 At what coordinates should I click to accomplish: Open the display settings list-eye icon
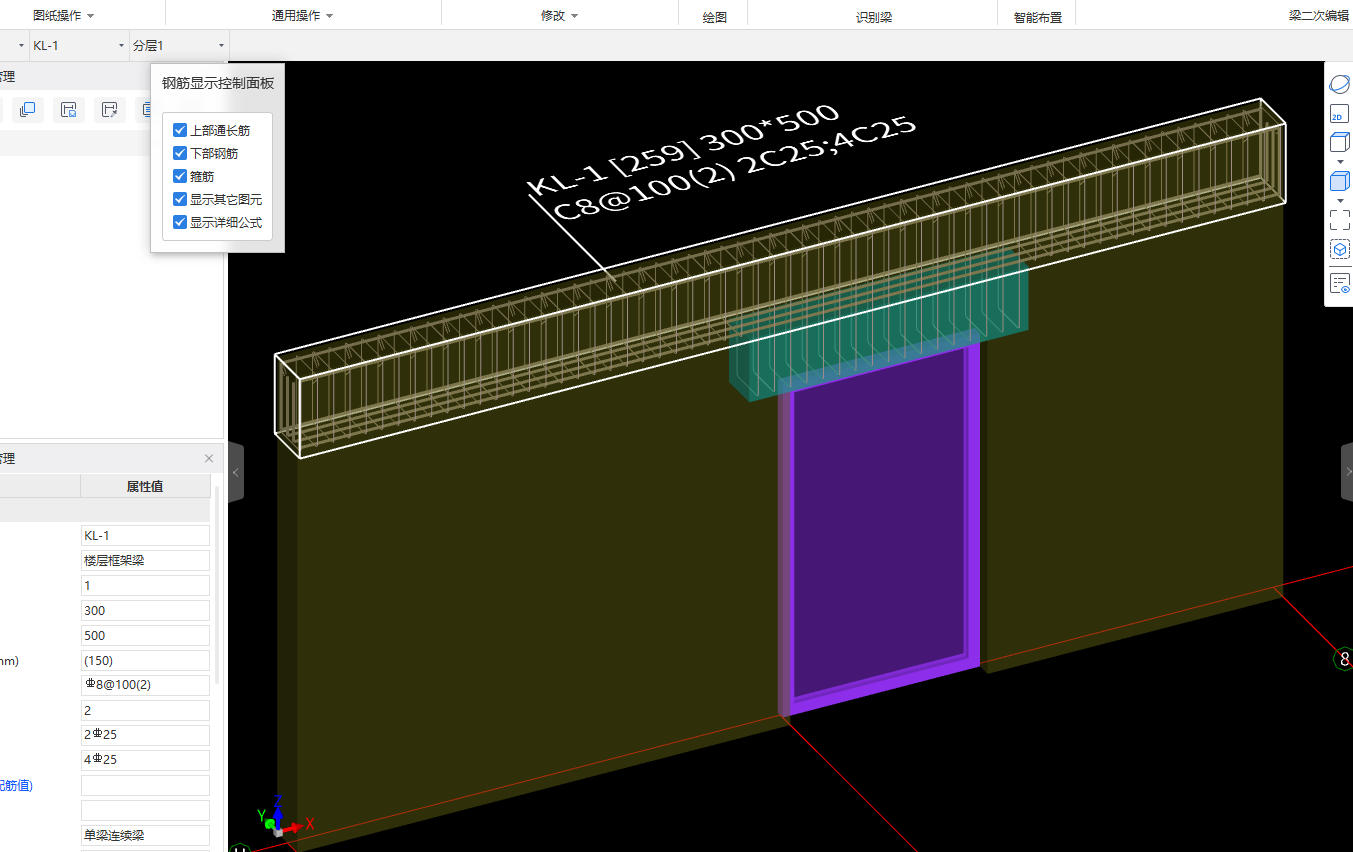pos(1339,284)
